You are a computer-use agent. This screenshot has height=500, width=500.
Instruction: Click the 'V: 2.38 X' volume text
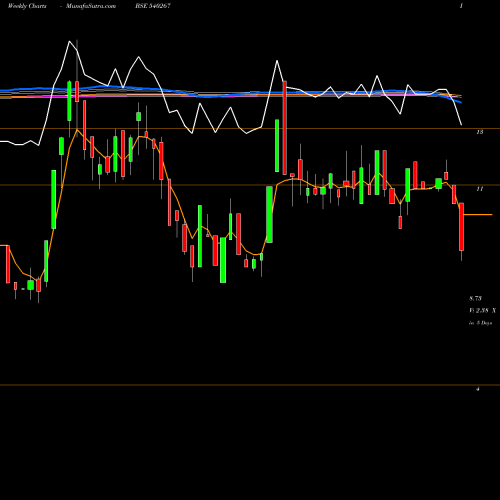coord(483,311)
